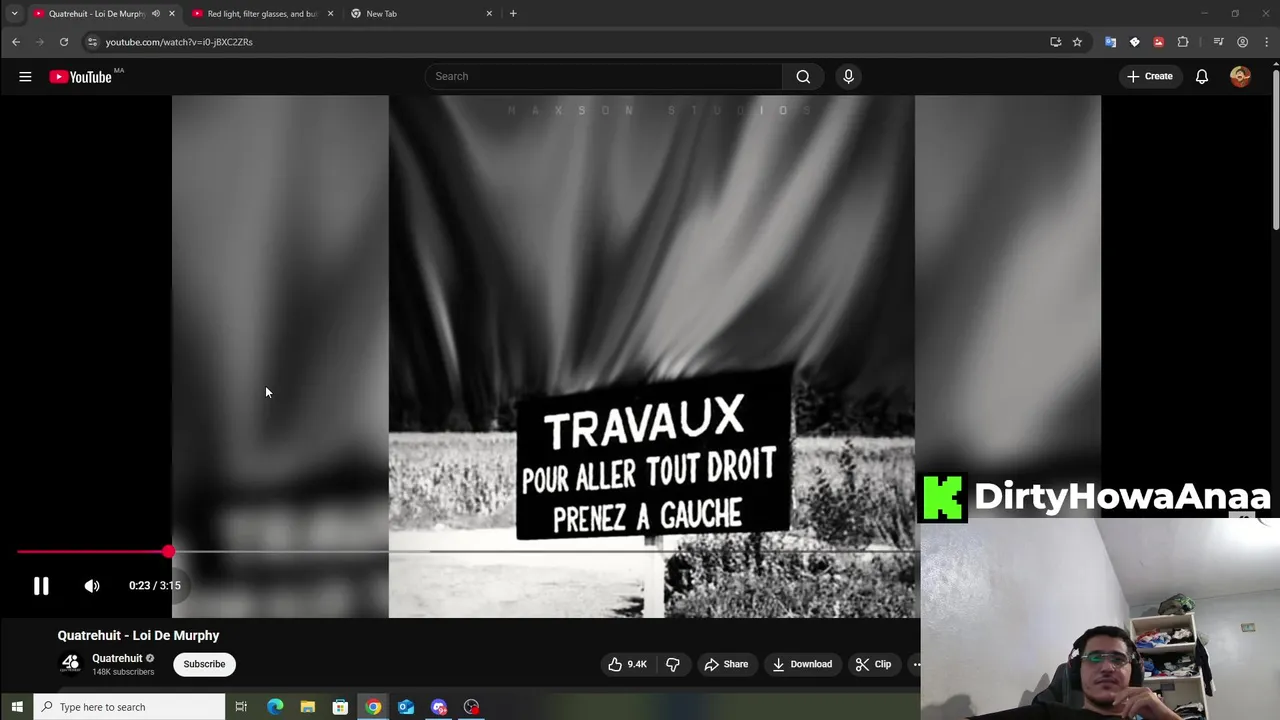Focus the YouTube search field
The width and height of the screenshot is (1280, 720).
[x=604, y=76]
